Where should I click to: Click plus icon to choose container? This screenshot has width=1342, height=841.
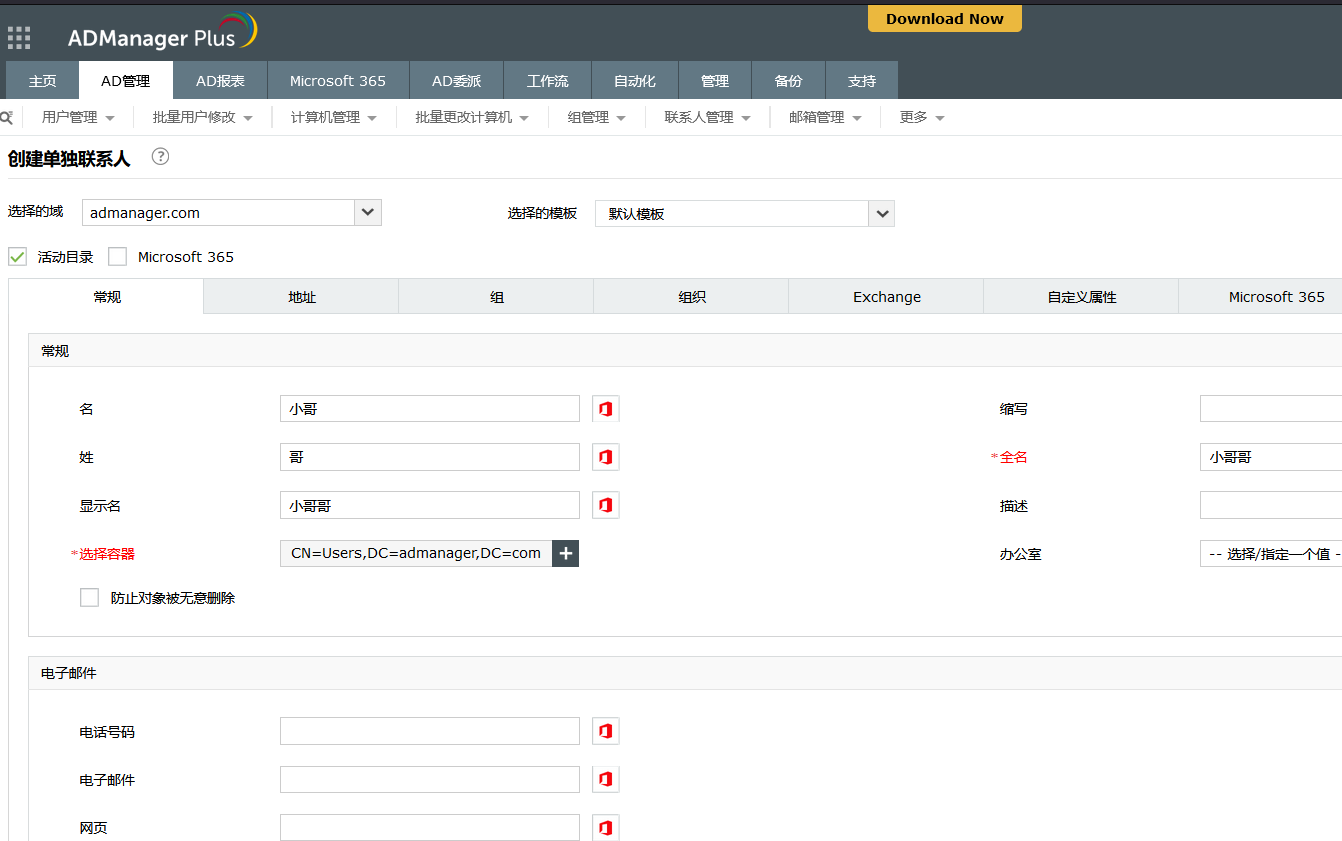(x=566, y=553)
